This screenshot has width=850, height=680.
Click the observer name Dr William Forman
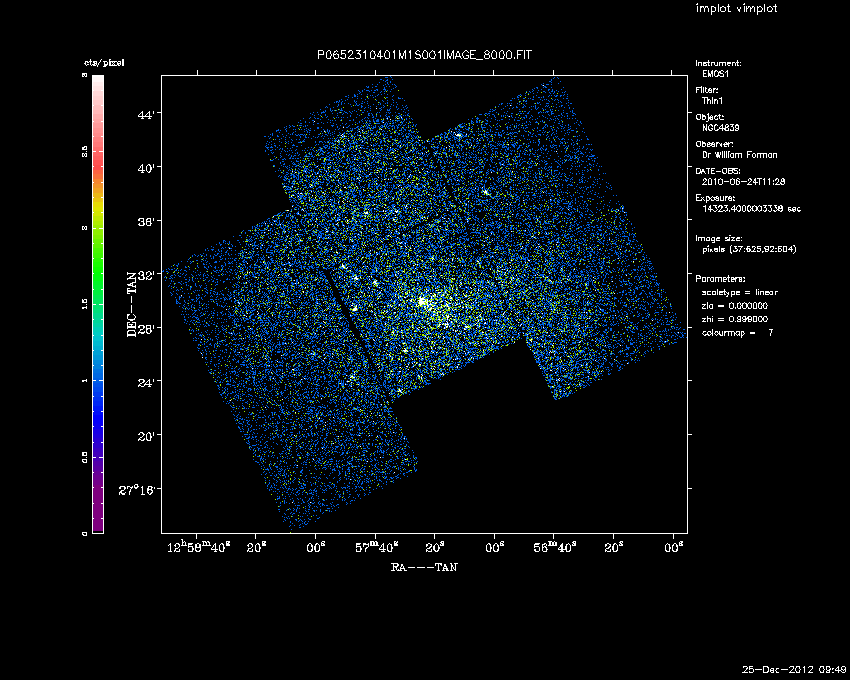tap(739, 155)
